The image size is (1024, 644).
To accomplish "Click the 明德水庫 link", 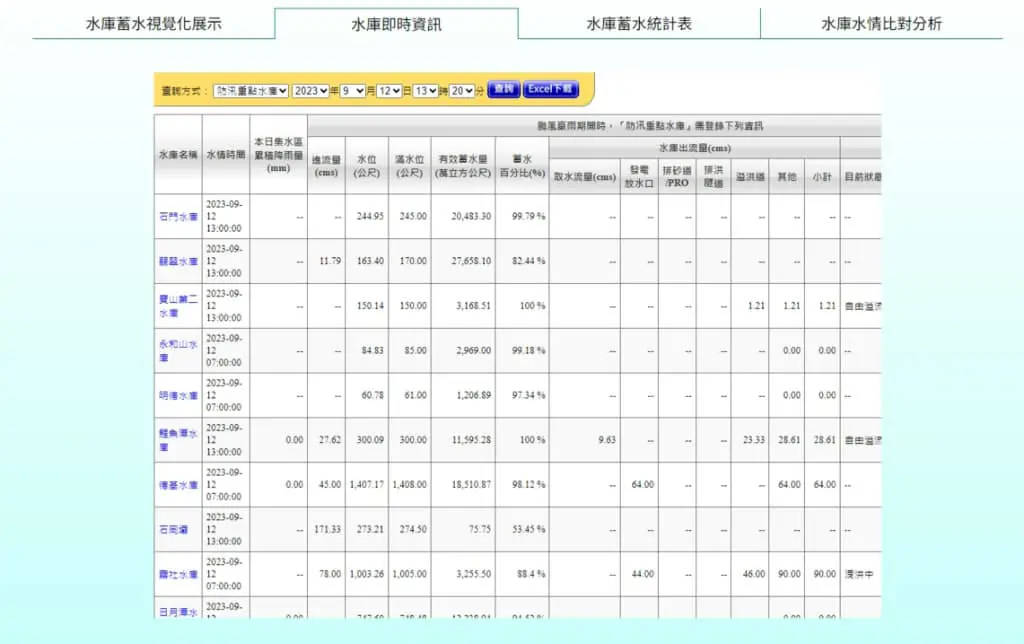I will click(x=178, y=395).
